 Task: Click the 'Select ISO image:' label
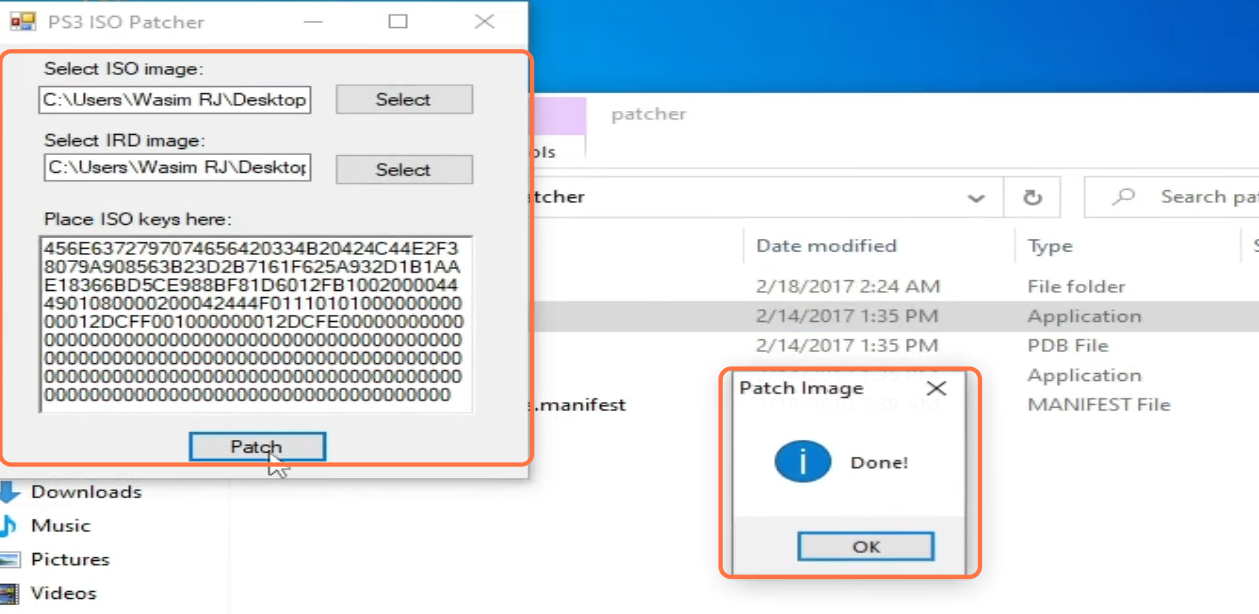click(x=123, y=69)
